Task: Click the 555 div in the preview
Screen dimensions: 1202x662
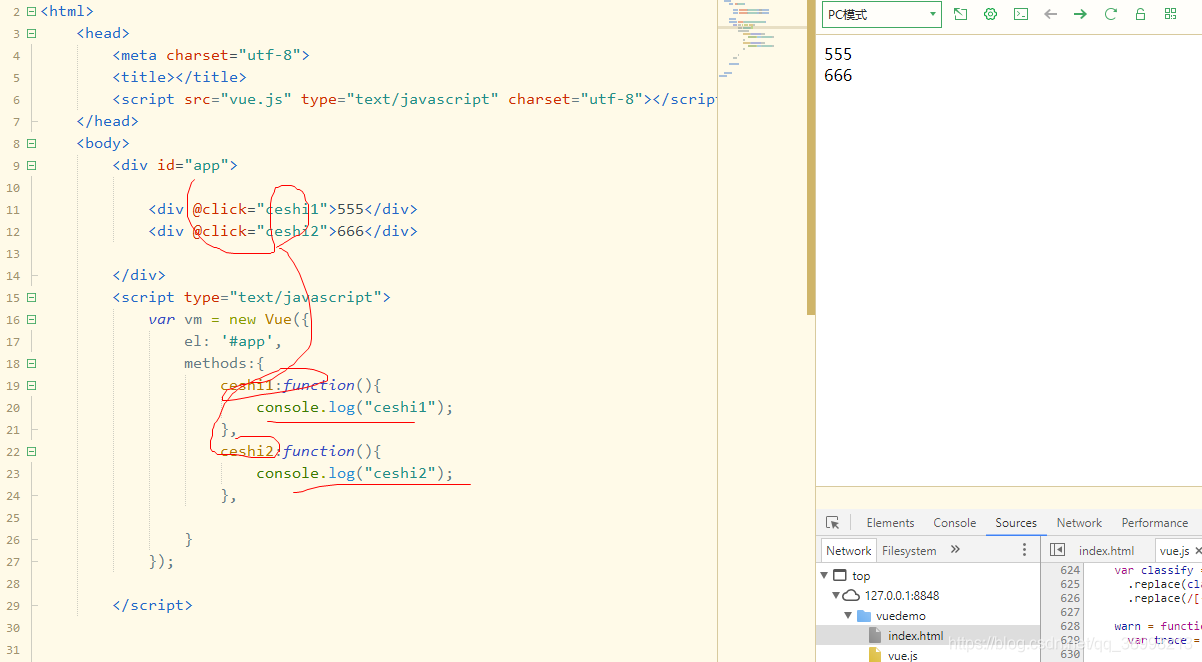Action: [838, 54]
